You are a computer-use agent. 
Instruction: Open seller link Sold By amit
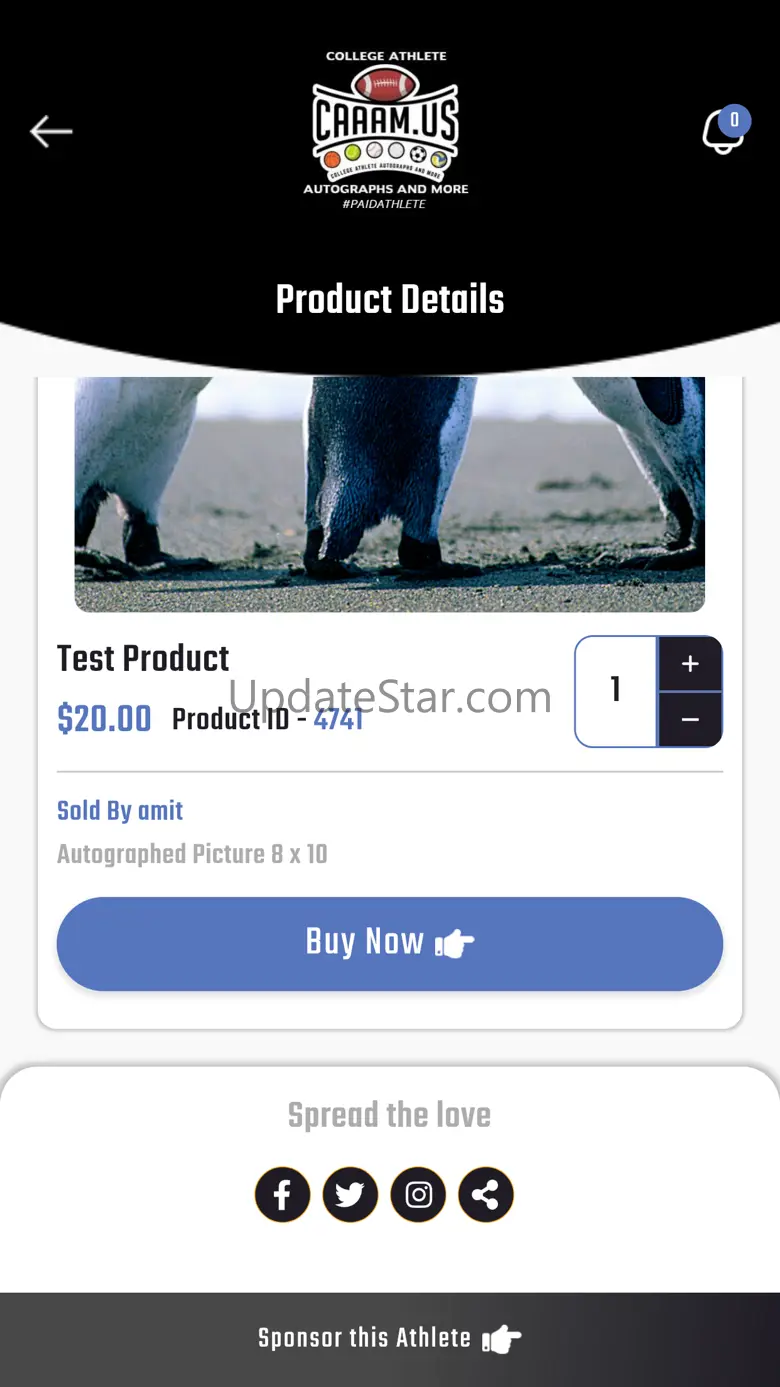(120, 810)
